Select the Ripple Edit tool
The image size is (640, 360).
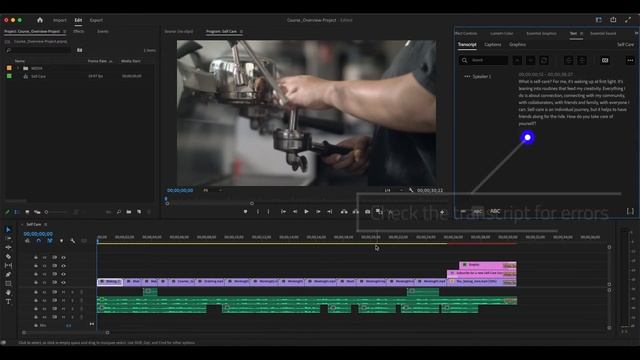(x=8, y=248)
